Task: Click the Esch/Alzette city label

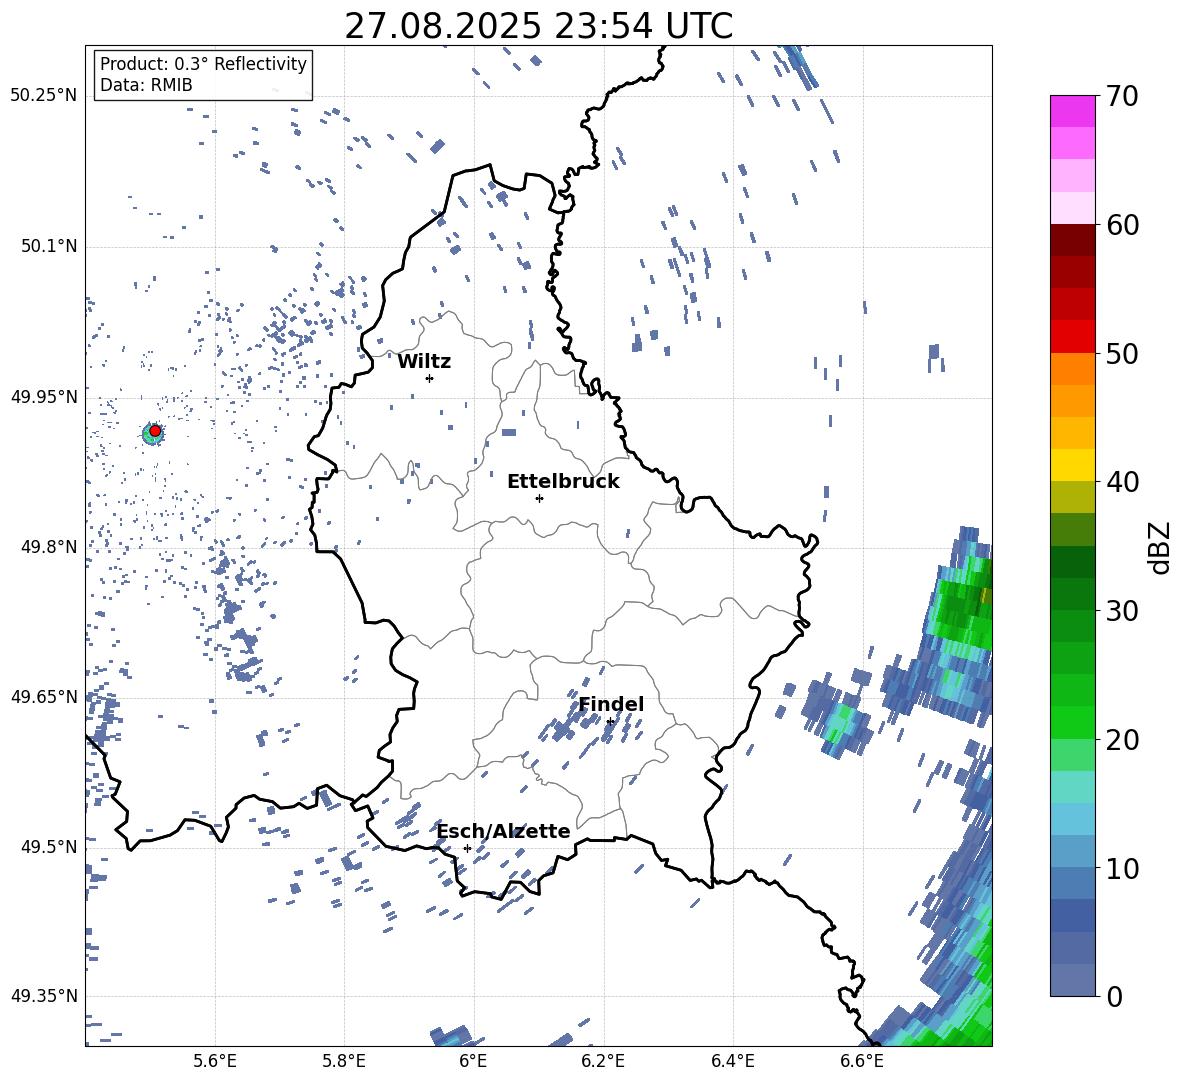Action: 504,831
